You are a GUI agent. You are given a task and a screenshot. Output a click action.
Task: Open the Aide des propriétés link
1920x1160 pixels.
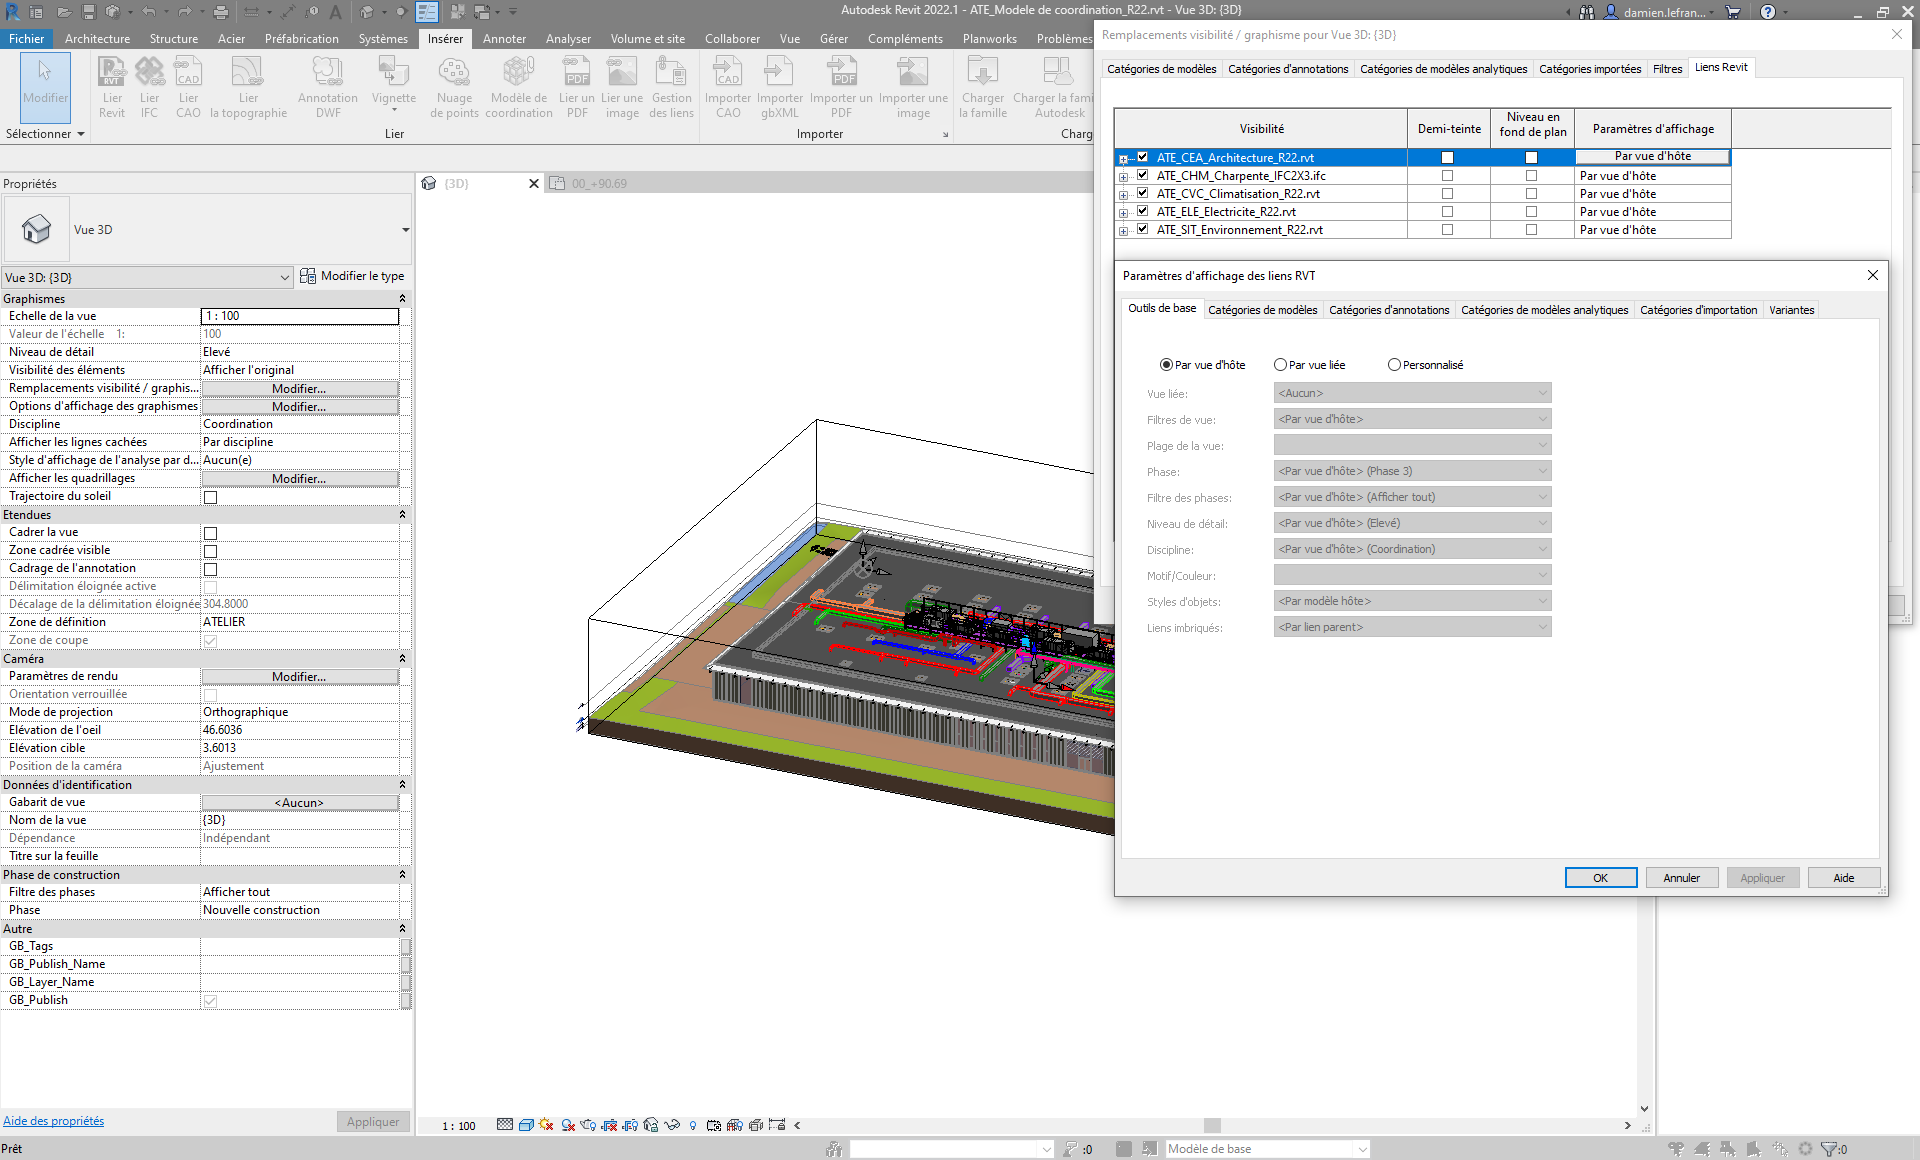tap(53, 1121)
